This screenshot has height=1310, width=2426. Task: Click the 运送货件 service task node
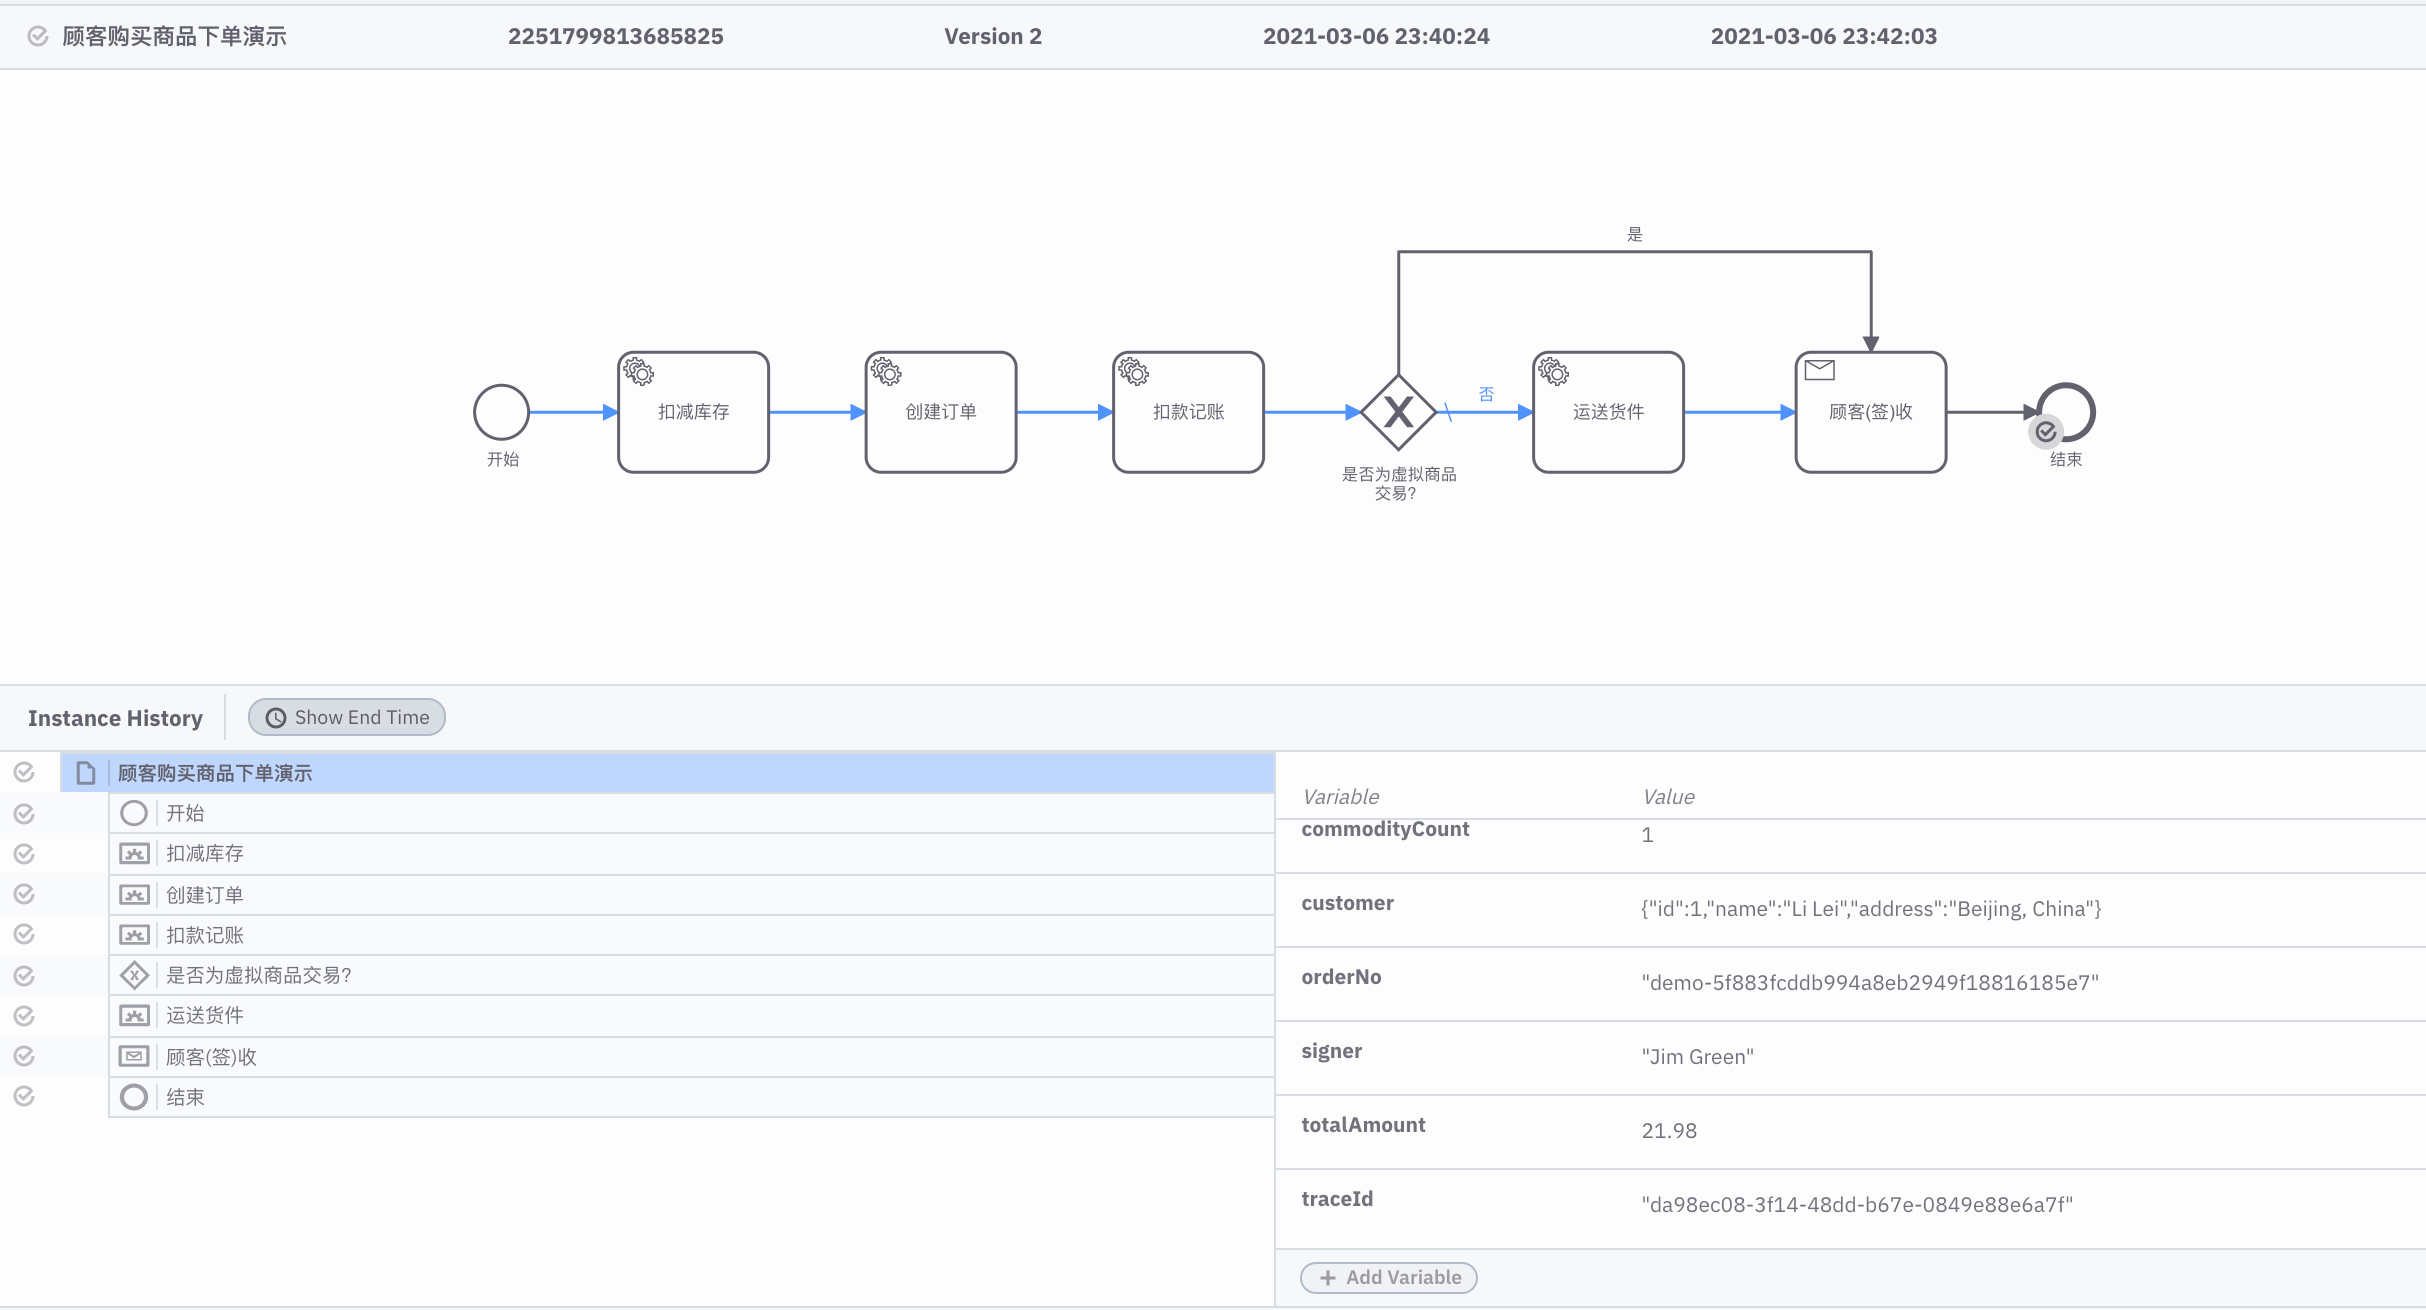[x=1608, y=412]
